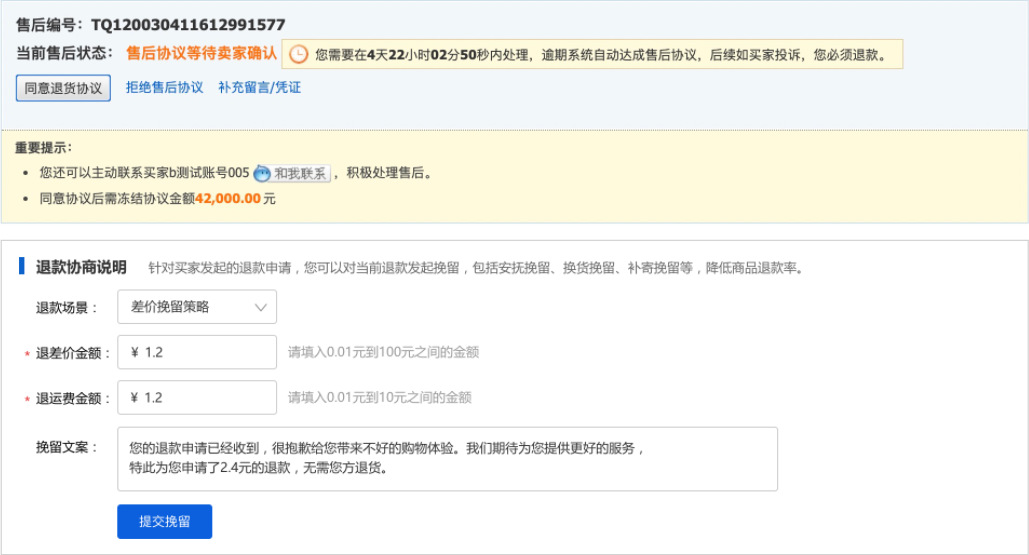Screen dimensions: 1029x555
Task: Open the 拒绝售后协议 link
Action: [x=164, y=88]
